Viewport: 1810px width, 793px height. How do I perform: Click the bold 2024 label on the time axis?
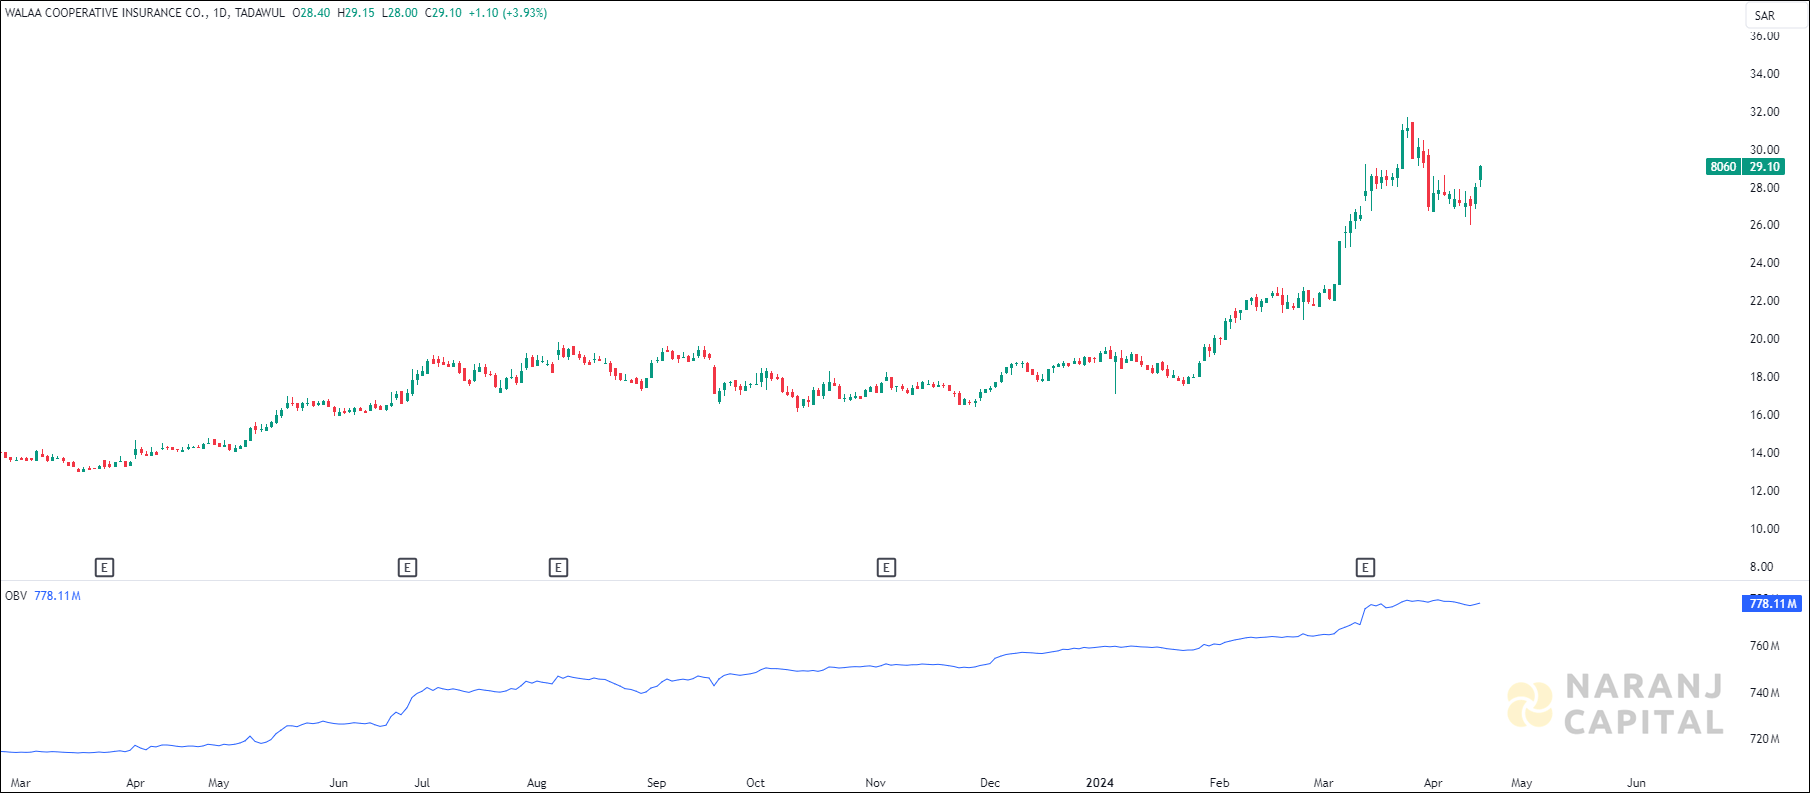click(x=1099, y=783)
